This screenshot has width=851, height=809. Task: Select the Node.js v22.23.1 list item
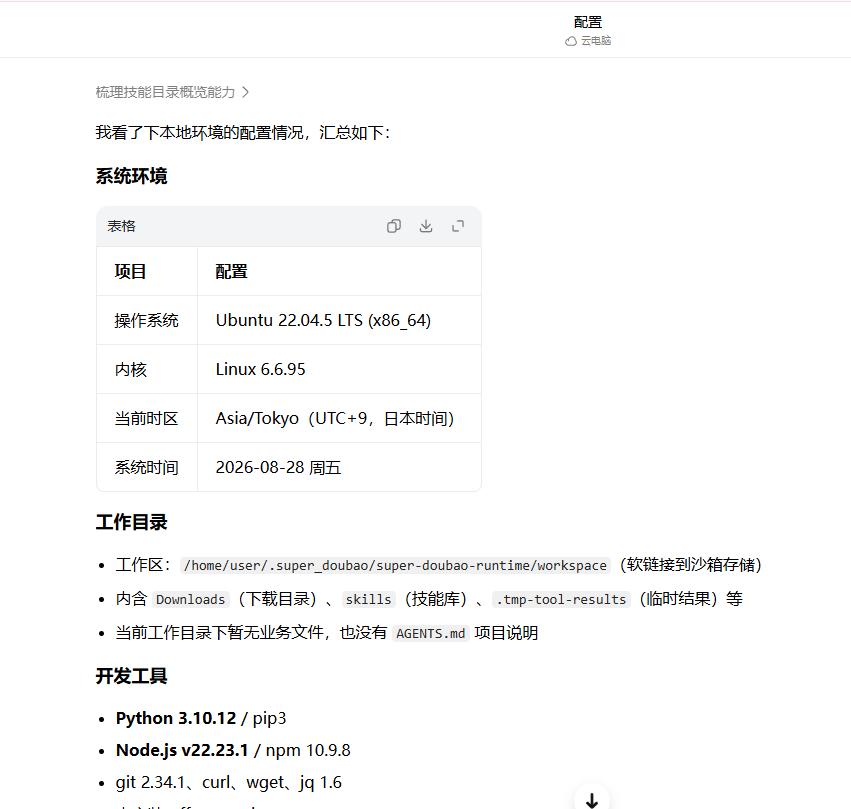(233, 750)
